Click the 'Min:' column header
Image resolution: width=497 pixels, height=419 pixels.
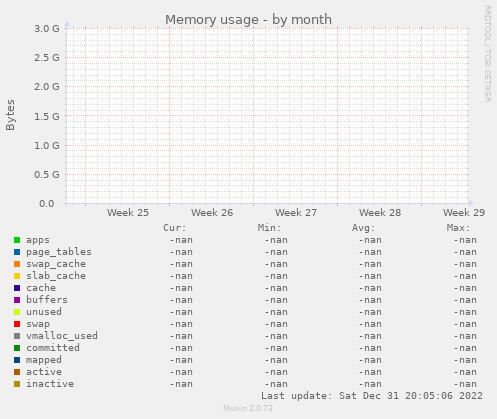[269, 228]
